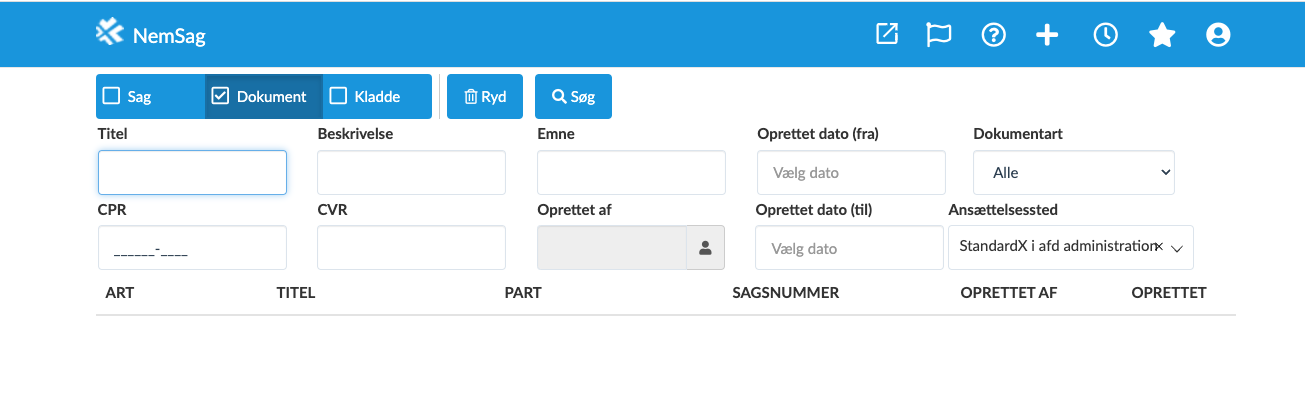Focus the CPR input field
The height and width of the screenshot is (410, 1305).
[192, 248]
